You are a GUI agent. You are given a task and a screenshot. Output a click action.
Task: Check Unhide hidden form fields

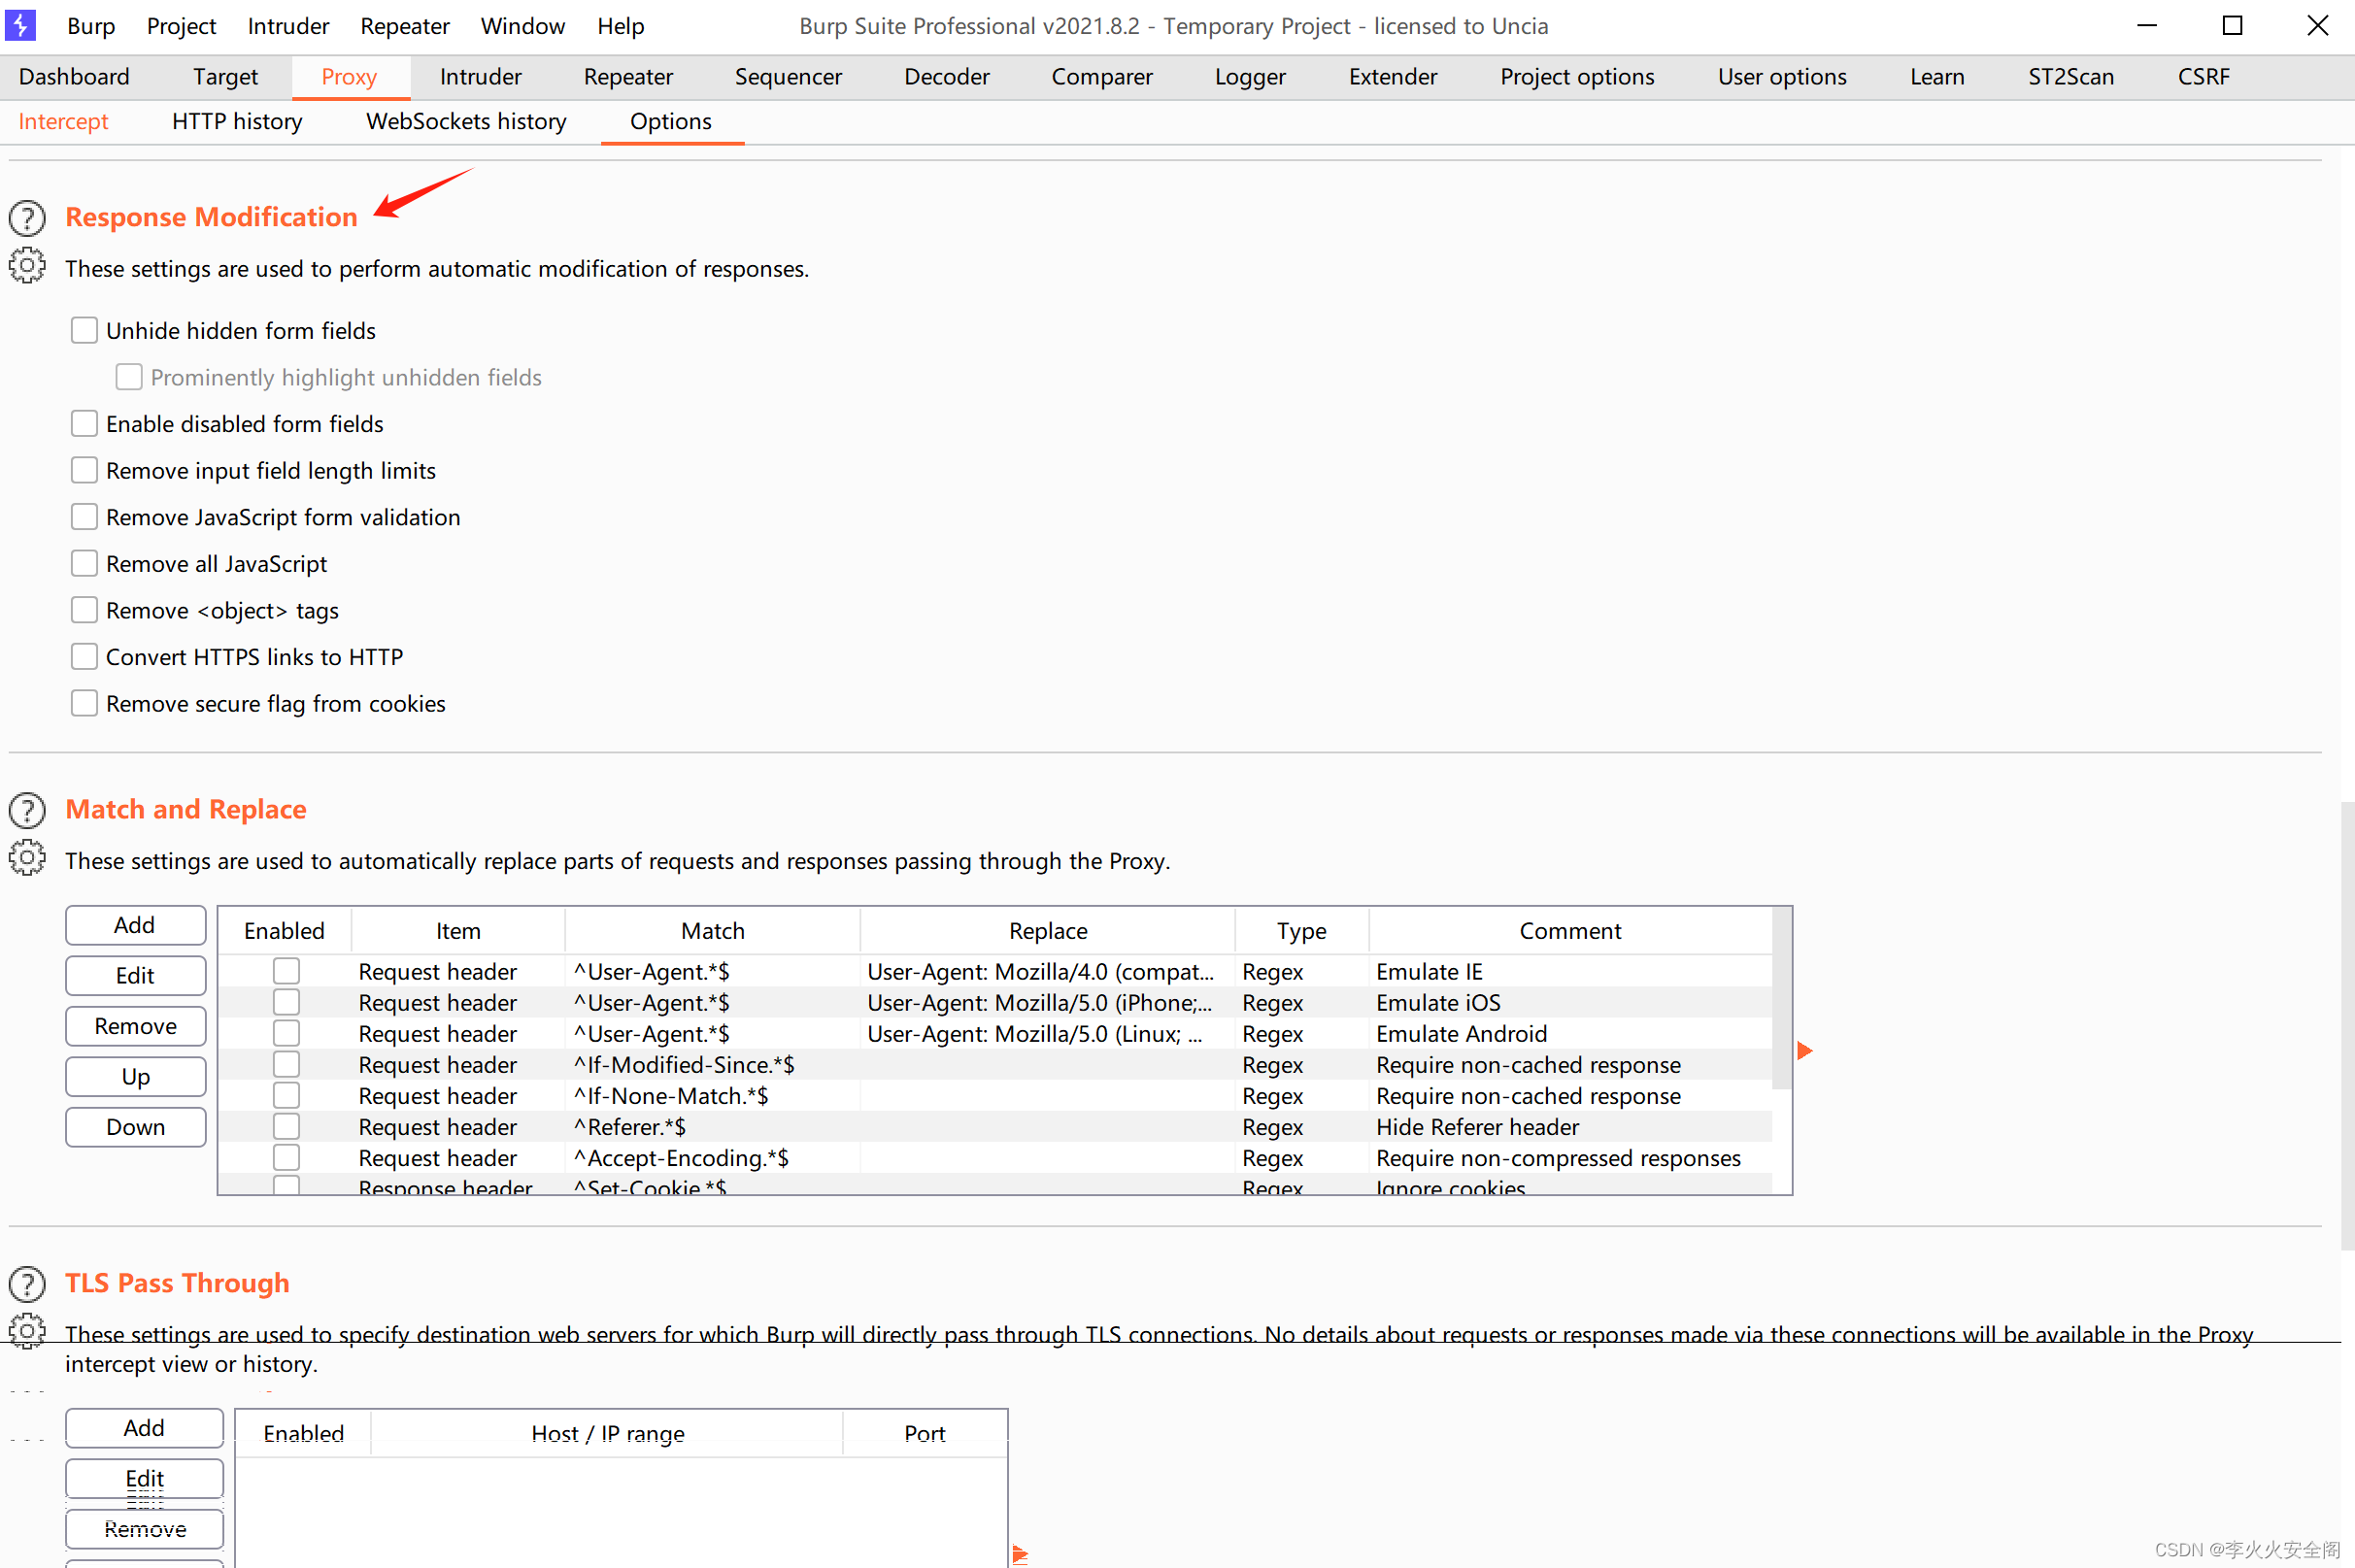[x=84, y=330]
